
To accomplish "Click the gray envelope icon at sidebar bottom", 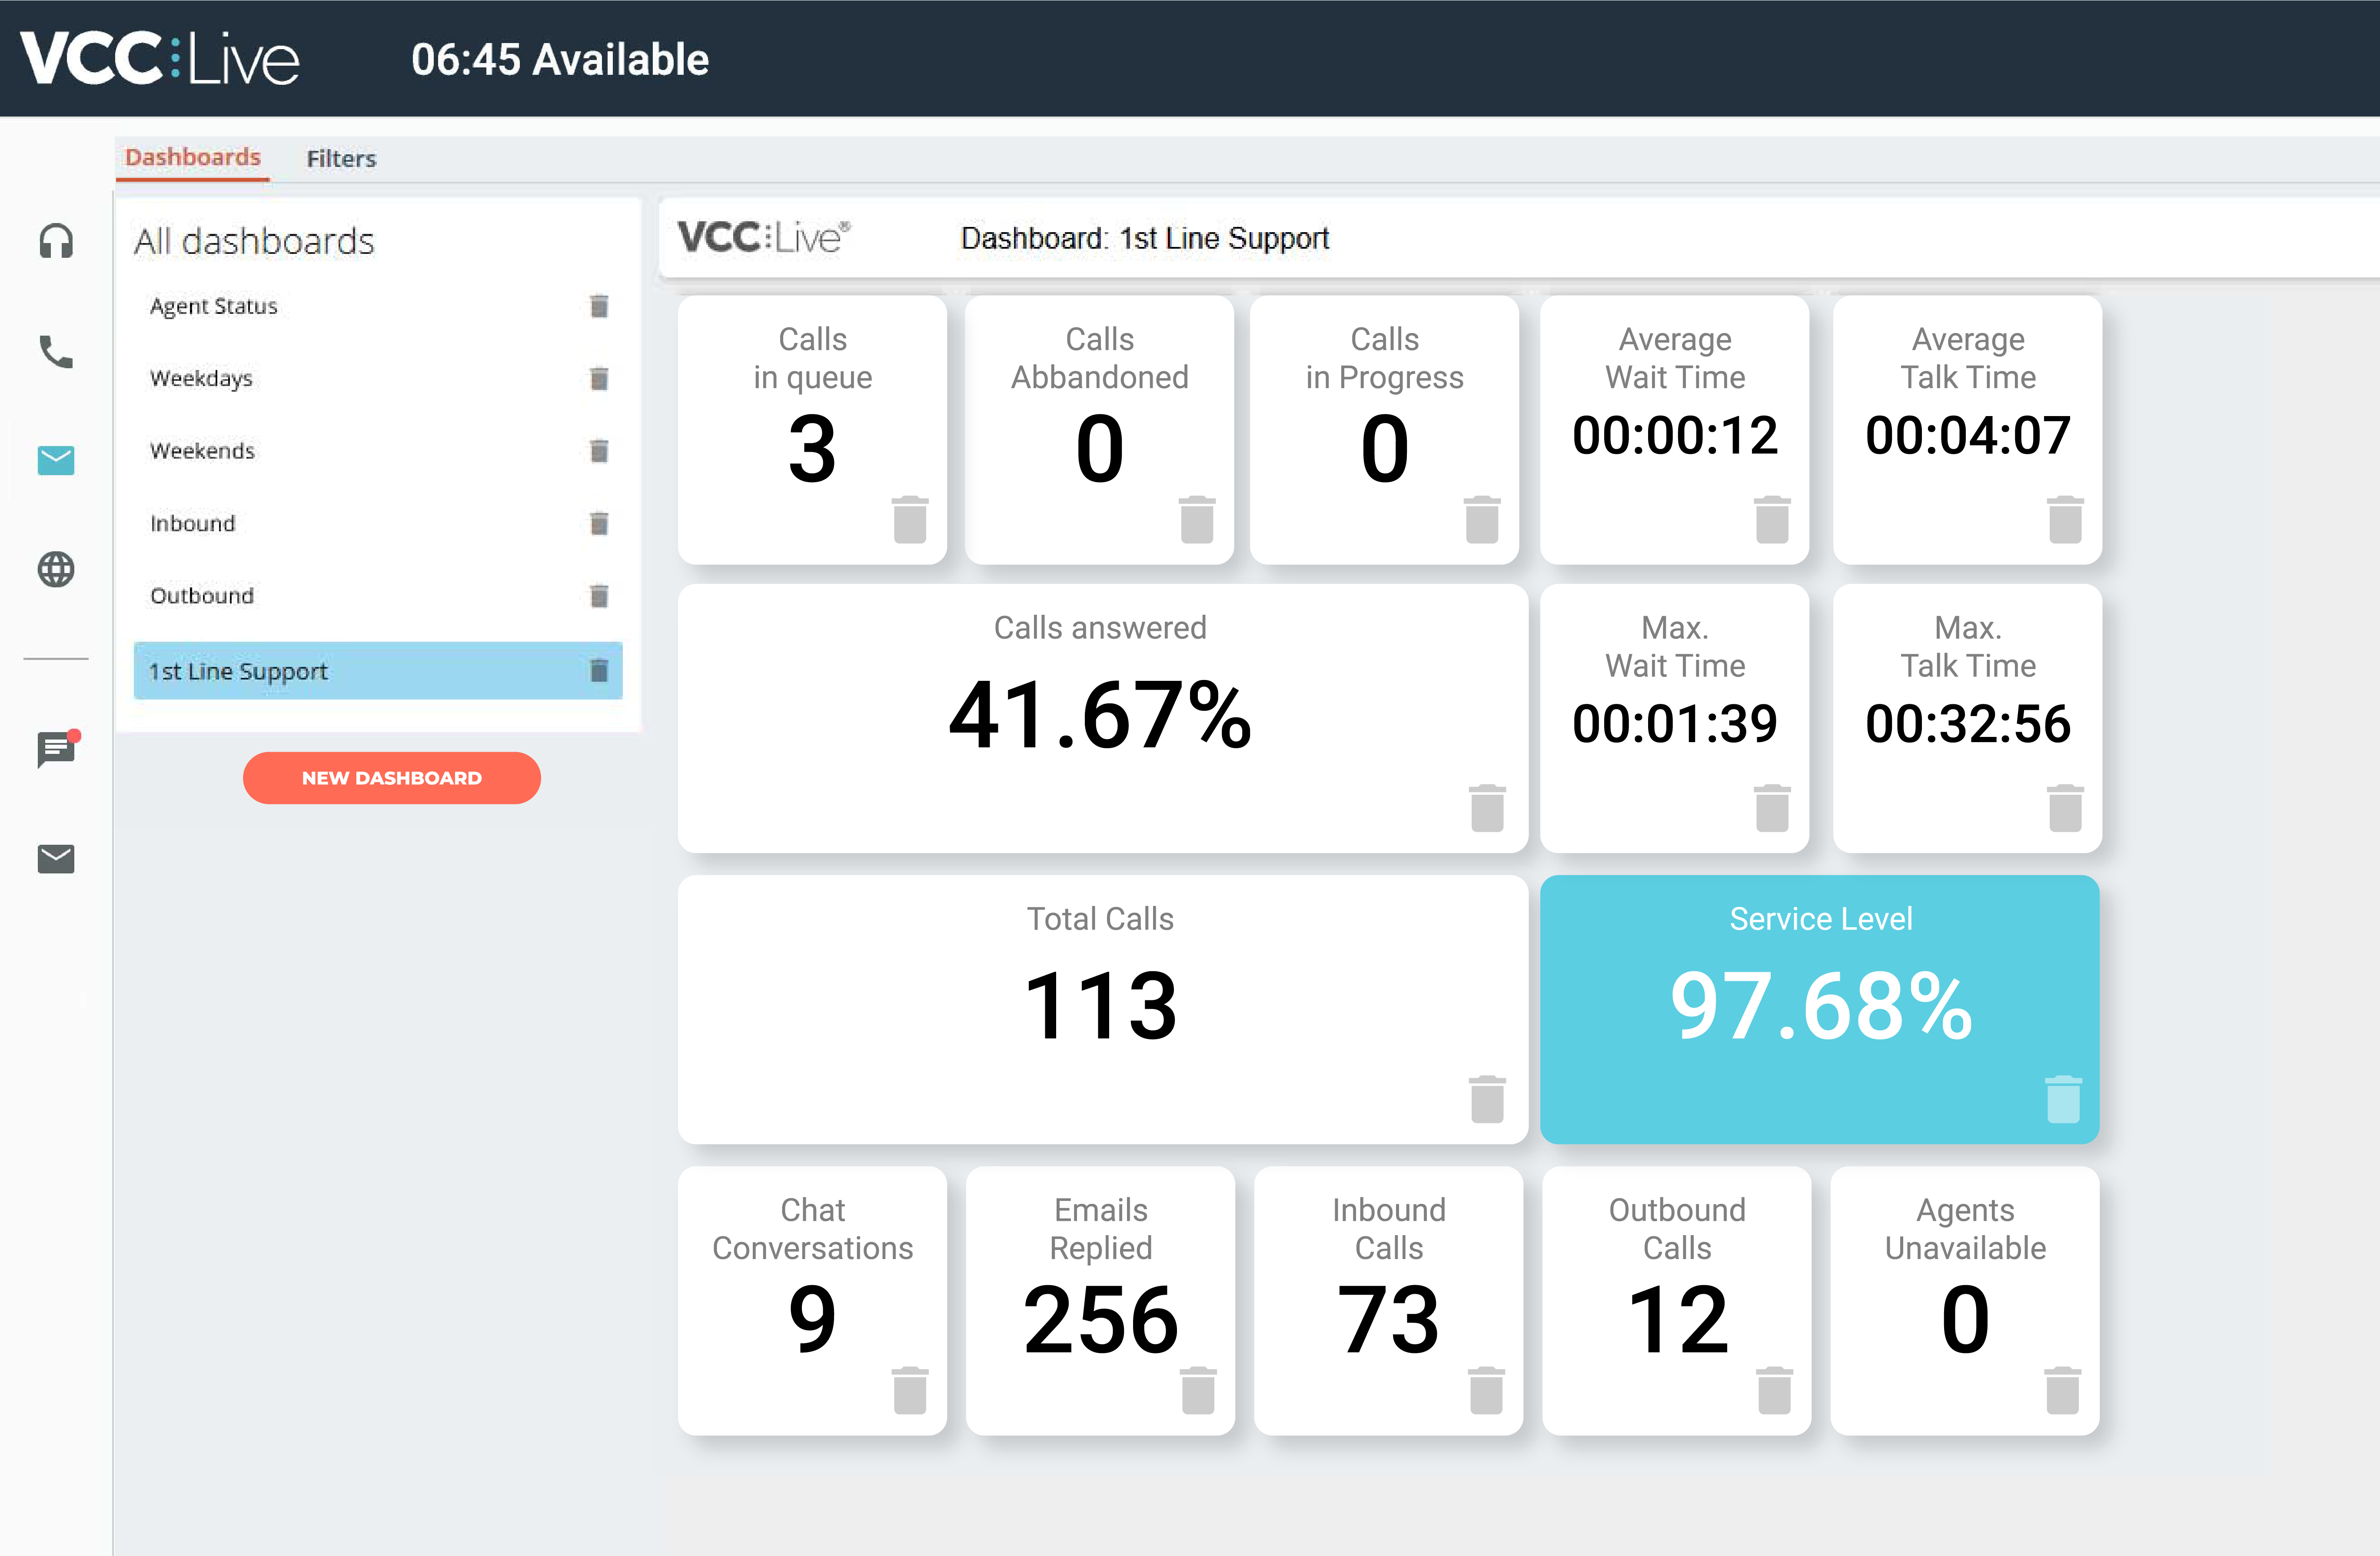I will pos(56,858).
